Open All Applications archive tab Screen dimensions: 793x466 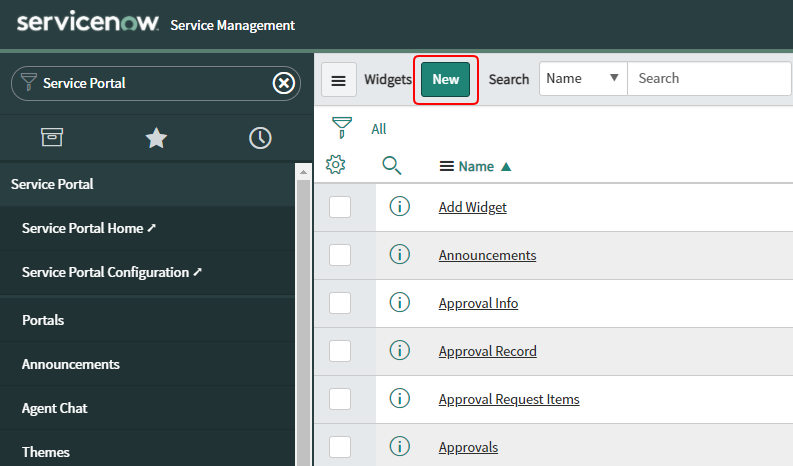(52, 137)
